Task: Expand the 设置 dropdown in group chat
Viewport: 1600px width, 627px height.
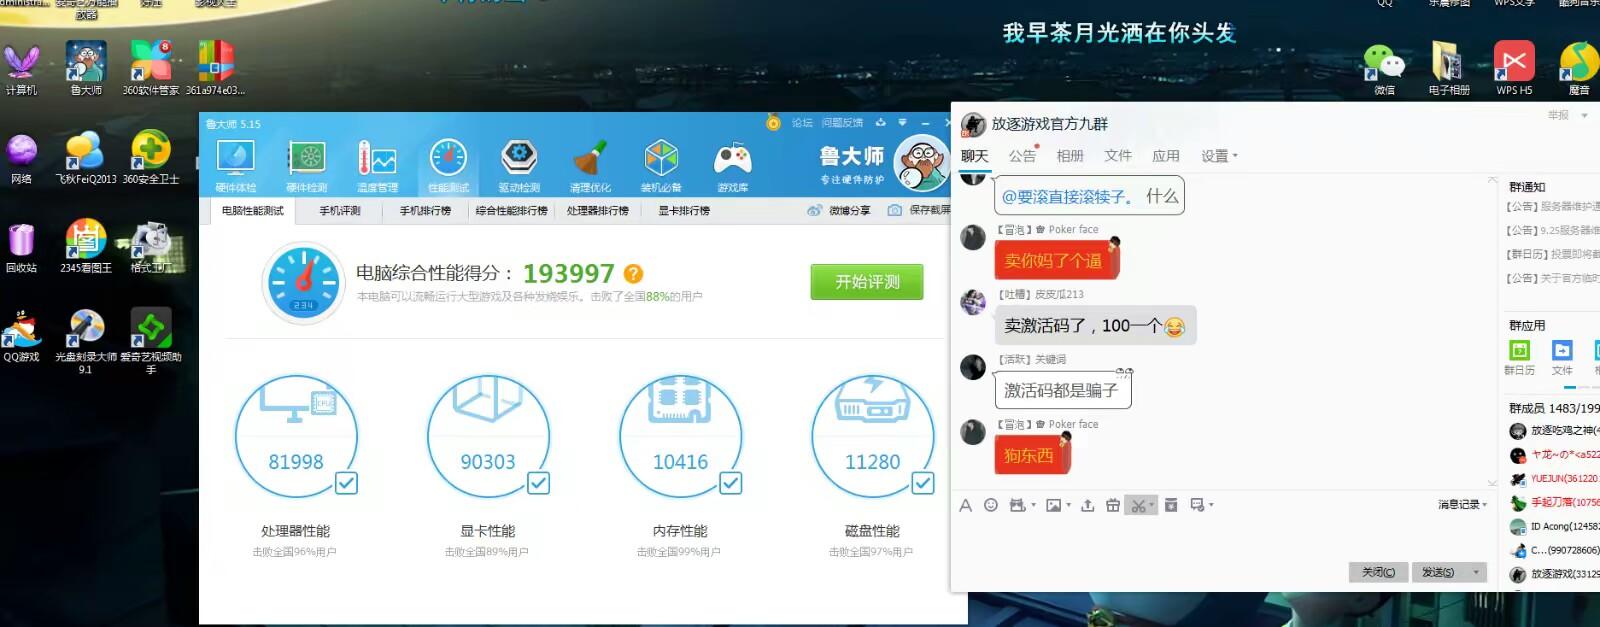Action: (x=1235, y=156)
